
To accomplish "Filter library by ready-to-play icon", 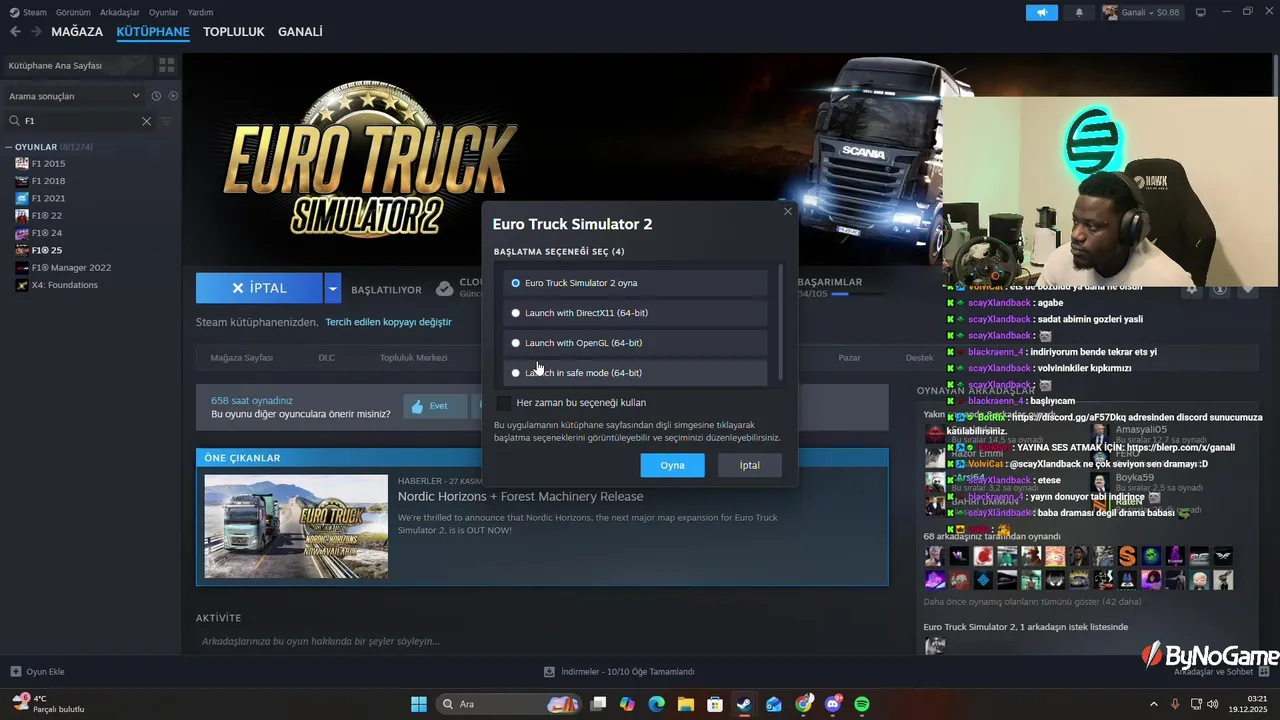I will [173, 96].
